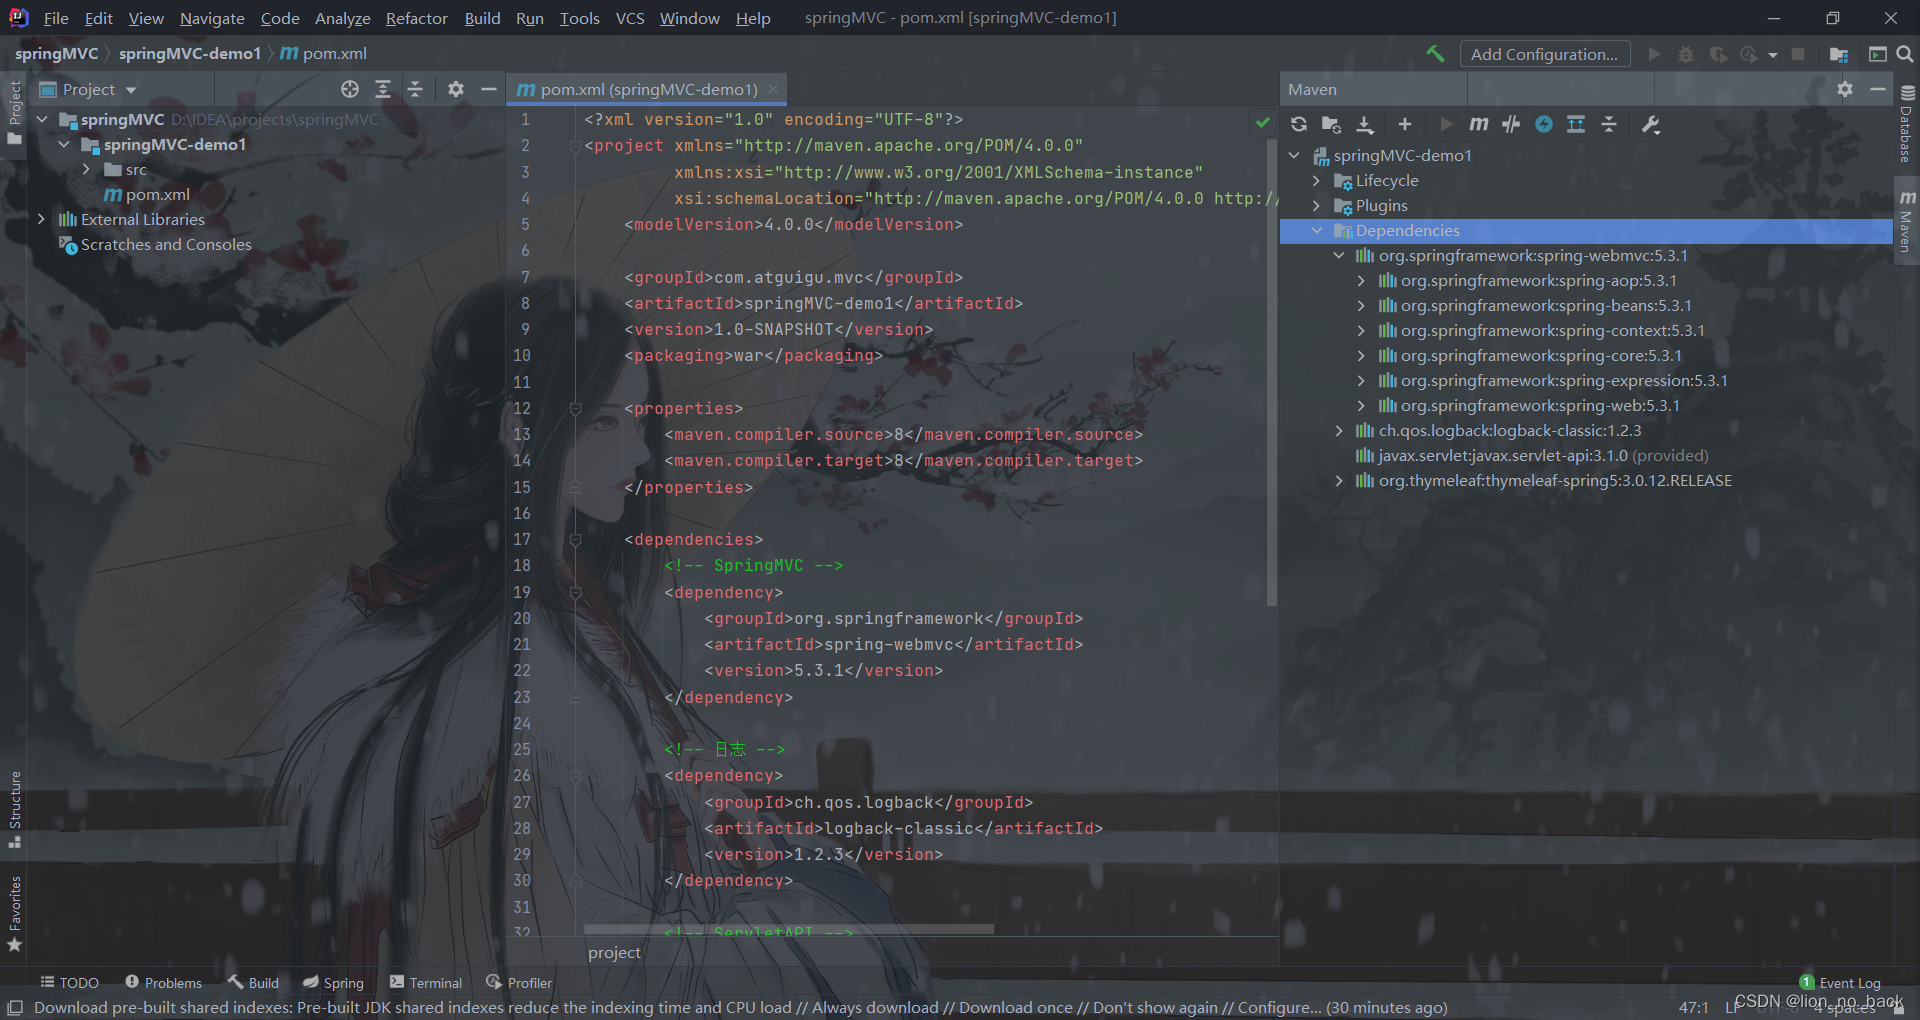
Task: Hide the Maven tool window
Action: (x=1878, y=89)
